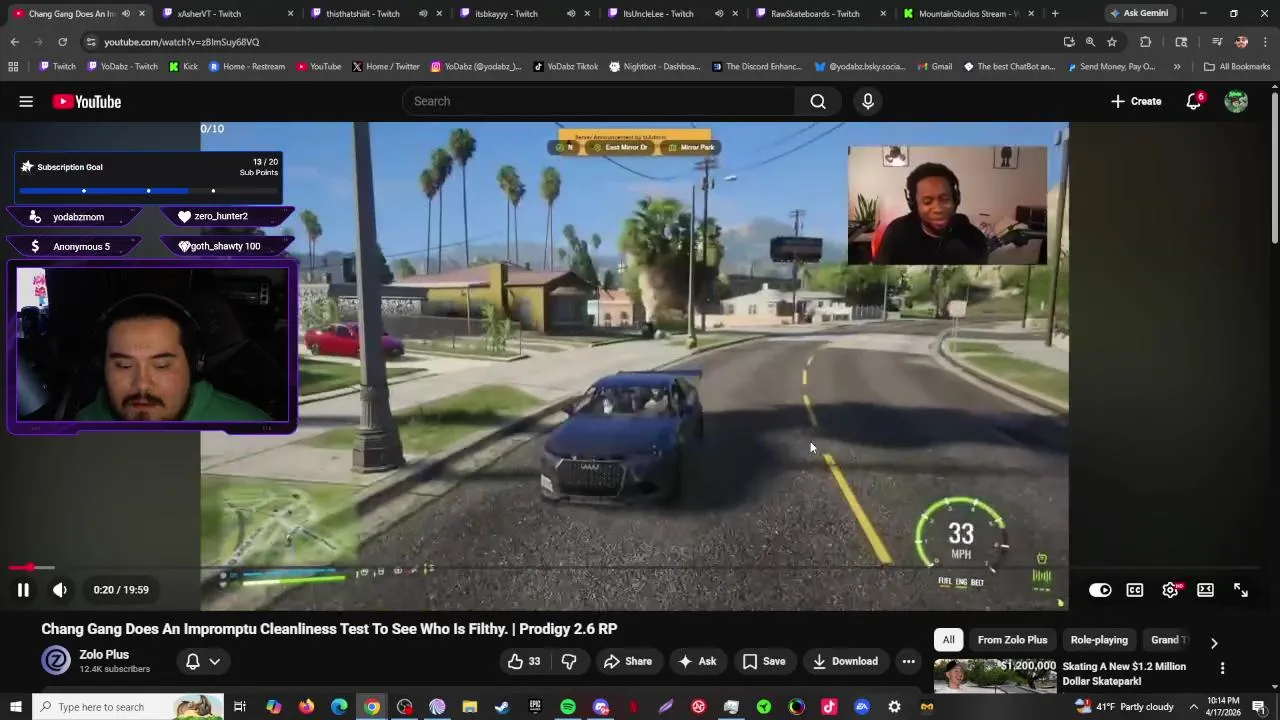Start voice search with the microphone icon
Image resolution: width=1280 pixels, height=720 pixels.
(x=868, y=101)
